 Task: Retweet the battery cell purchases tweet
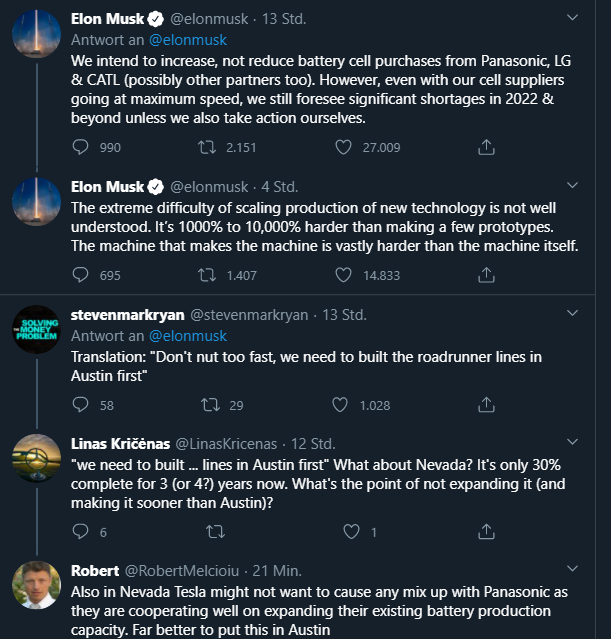point(210,147)
